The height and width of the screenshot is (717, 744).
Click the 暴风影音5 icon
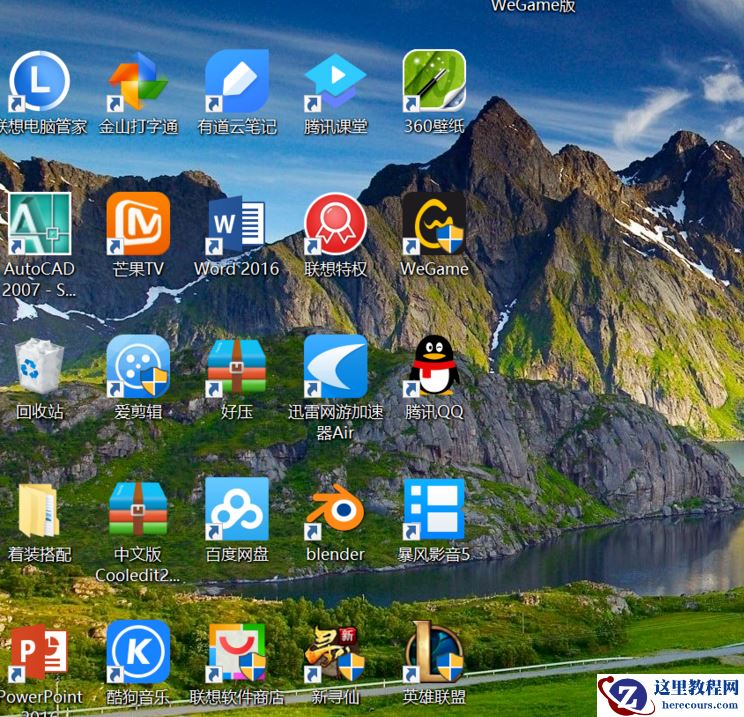[x=434, y=509]
